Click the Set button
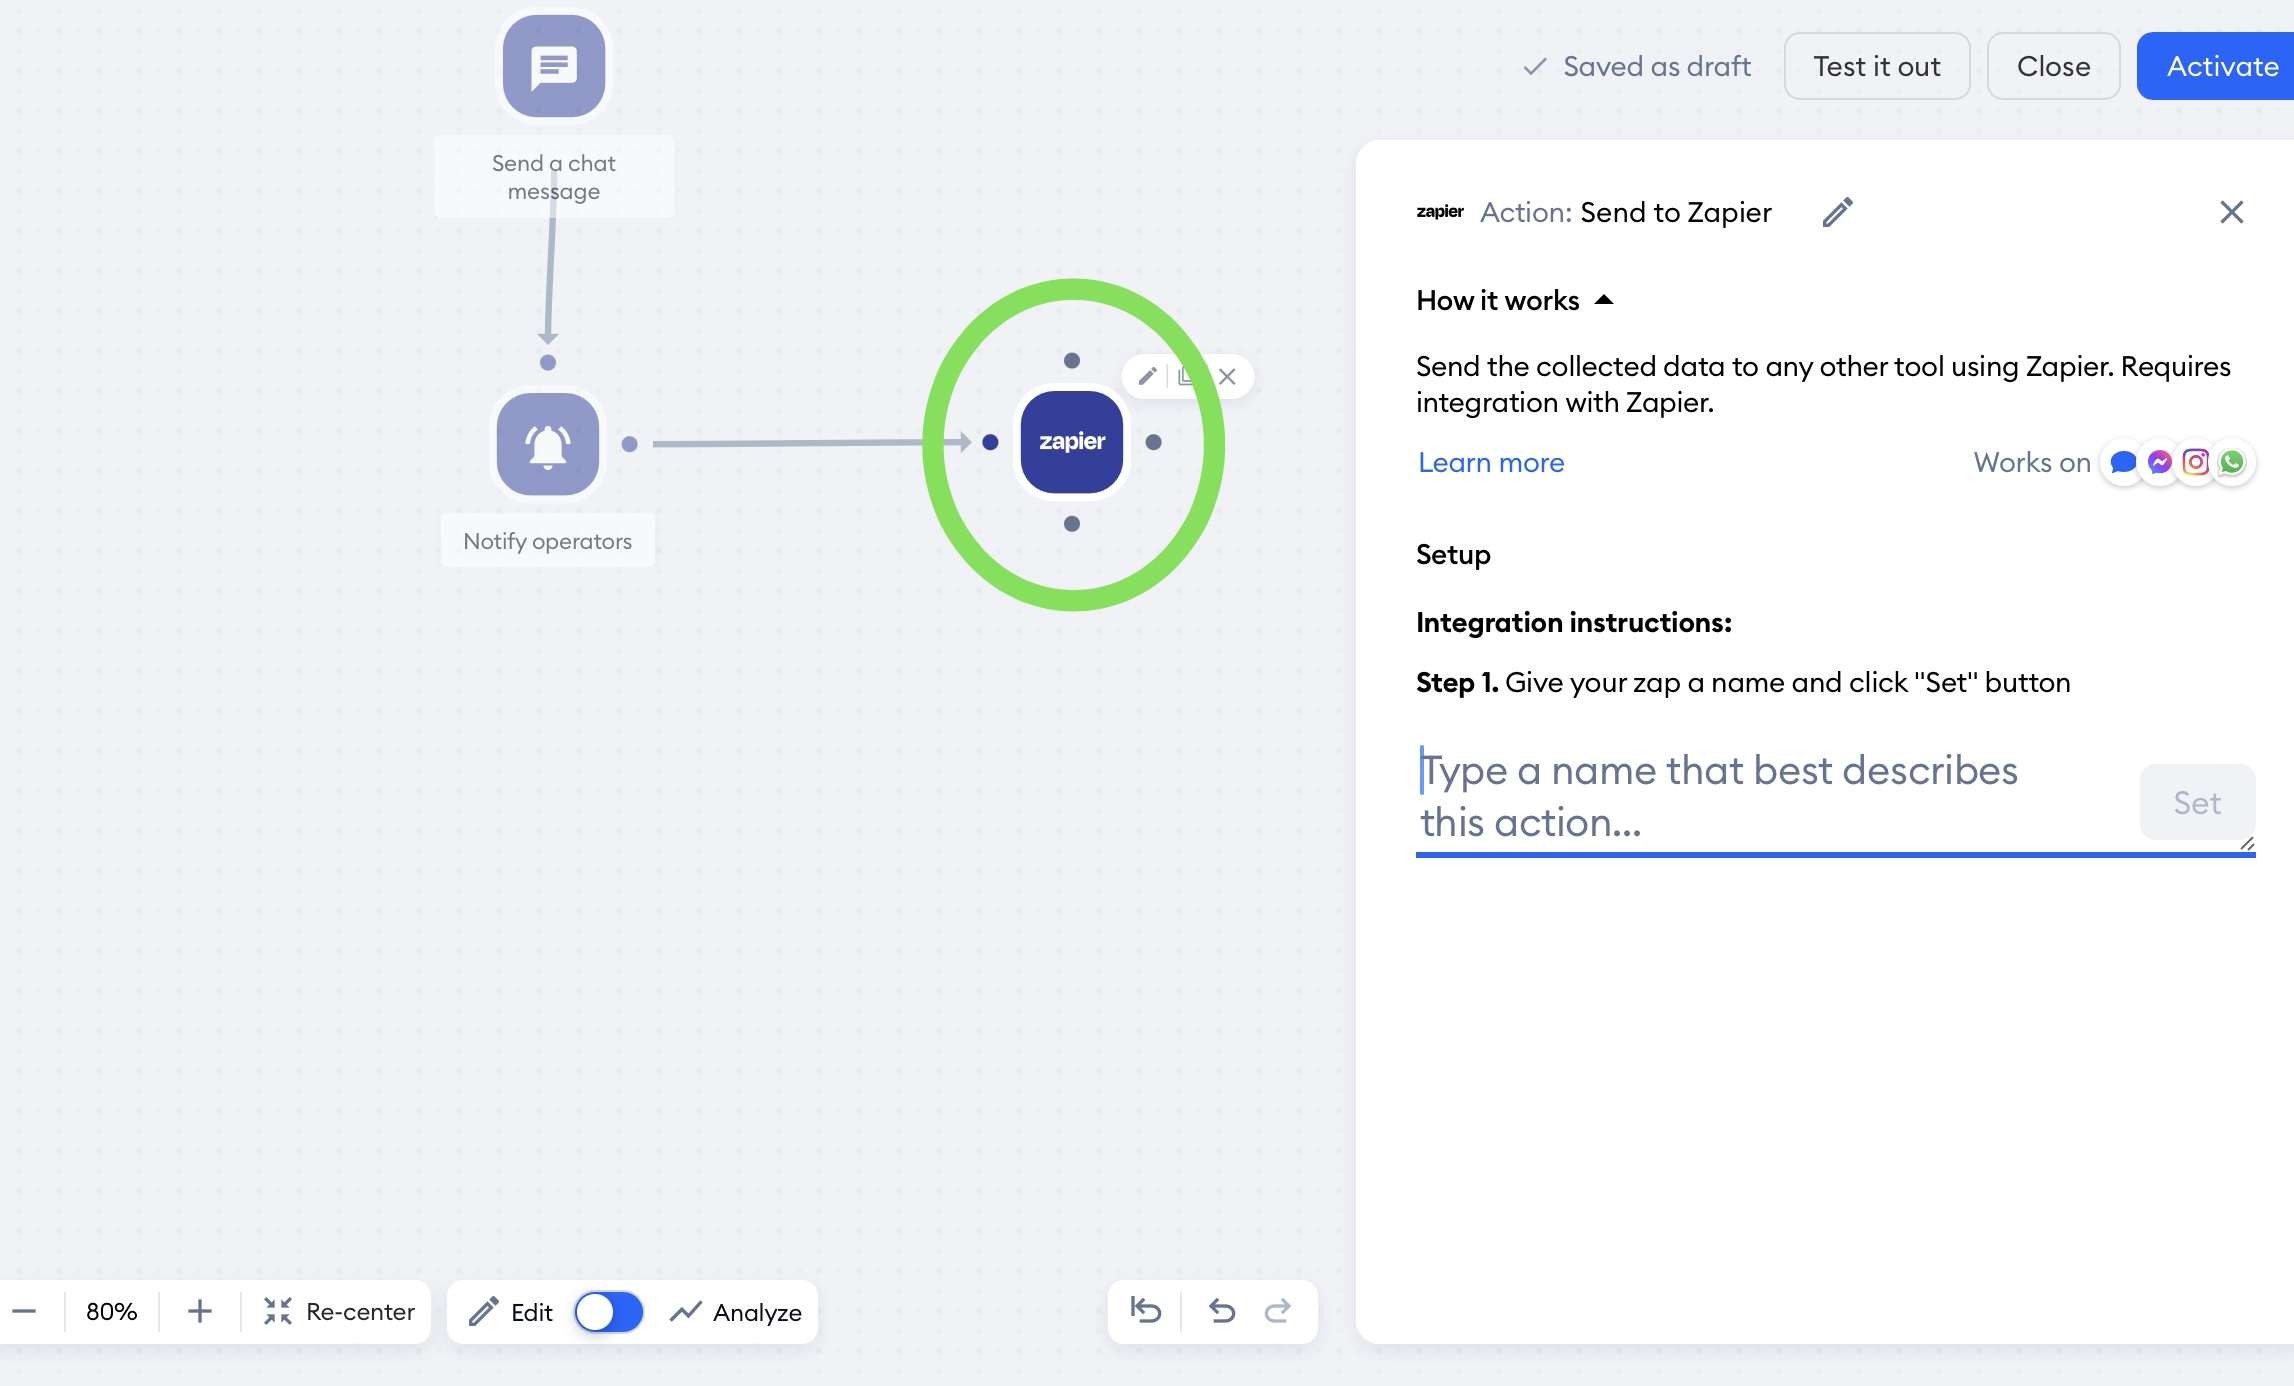Screen dimensions: 2294x1386 coord(2197,802)
